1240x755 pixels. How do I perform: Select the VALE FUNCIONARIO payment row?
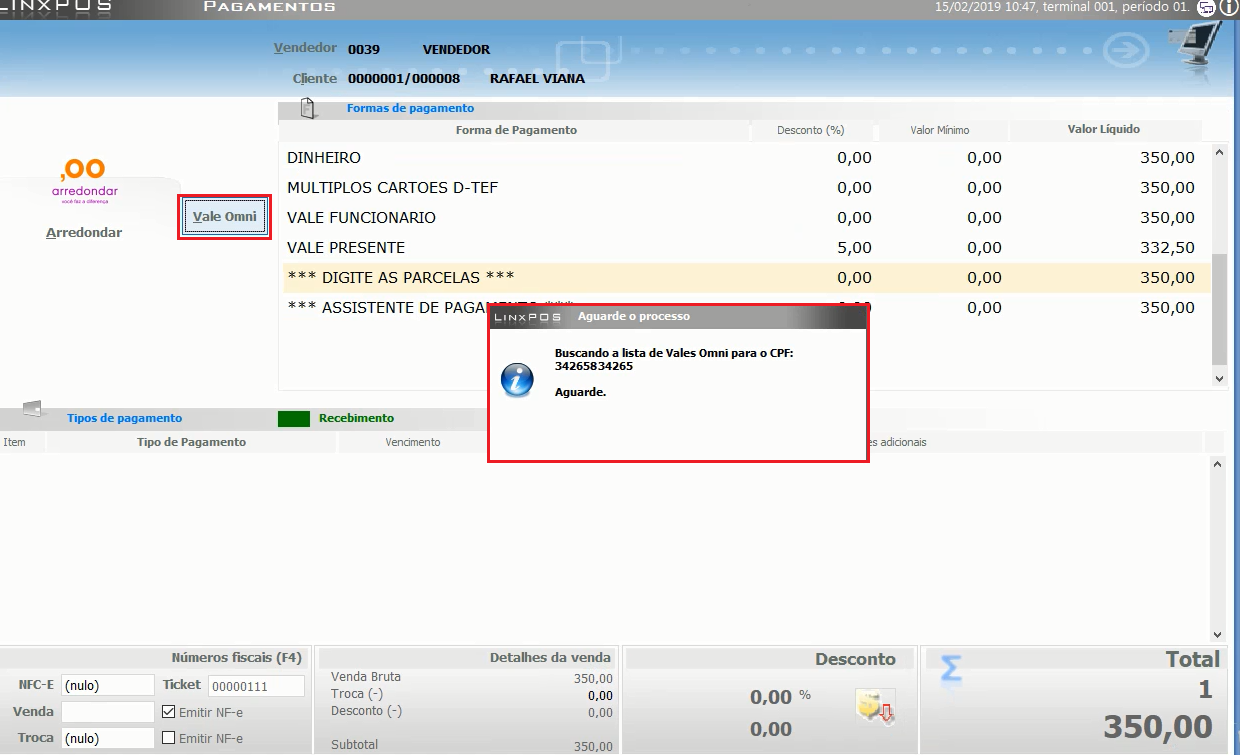point(745,218)
